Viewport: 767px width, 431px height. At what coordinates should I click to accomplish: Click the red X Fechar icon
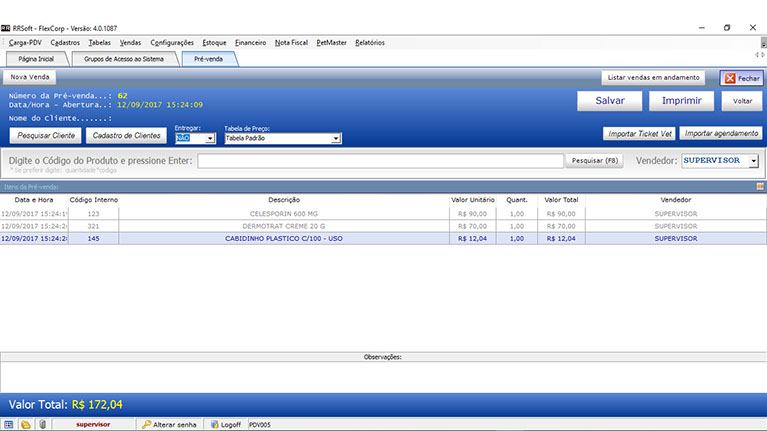[x=729, y=78]
